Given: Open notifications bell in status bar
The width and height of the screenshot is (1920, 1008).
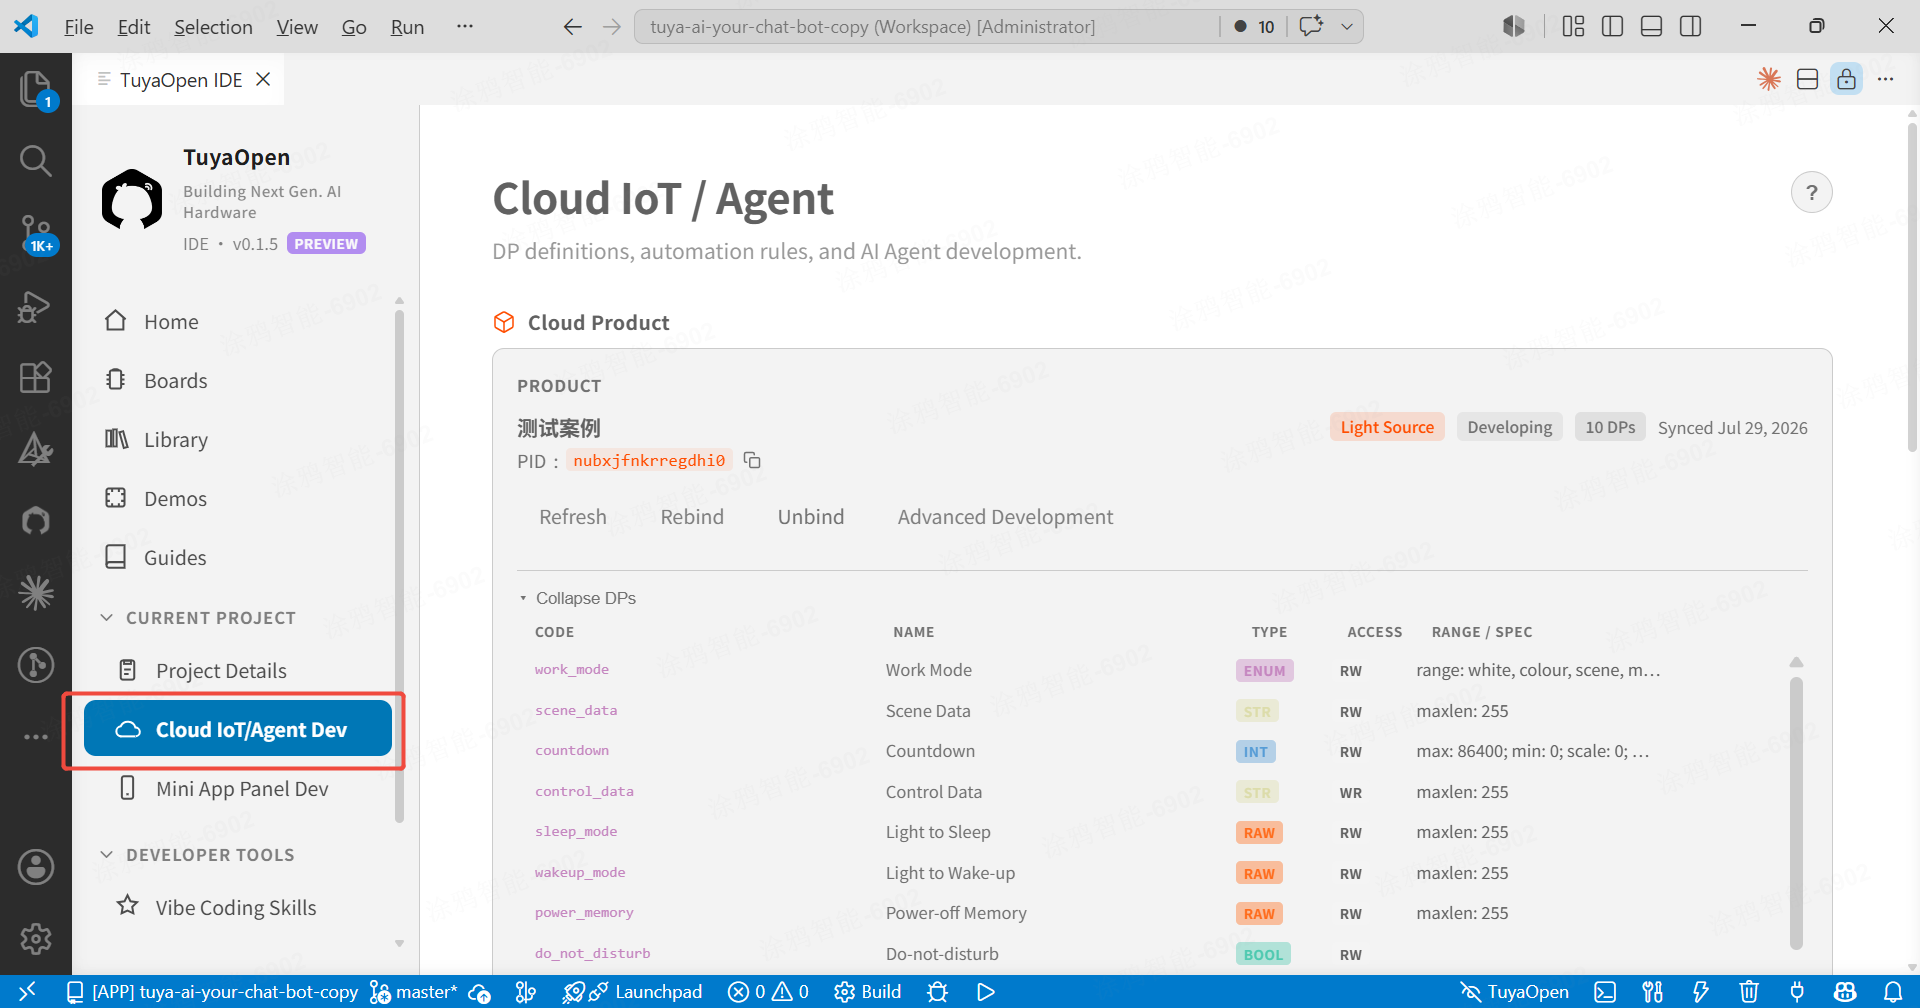Looking at the screenshot, I should pyautogui.click(x=1893, y=992).
